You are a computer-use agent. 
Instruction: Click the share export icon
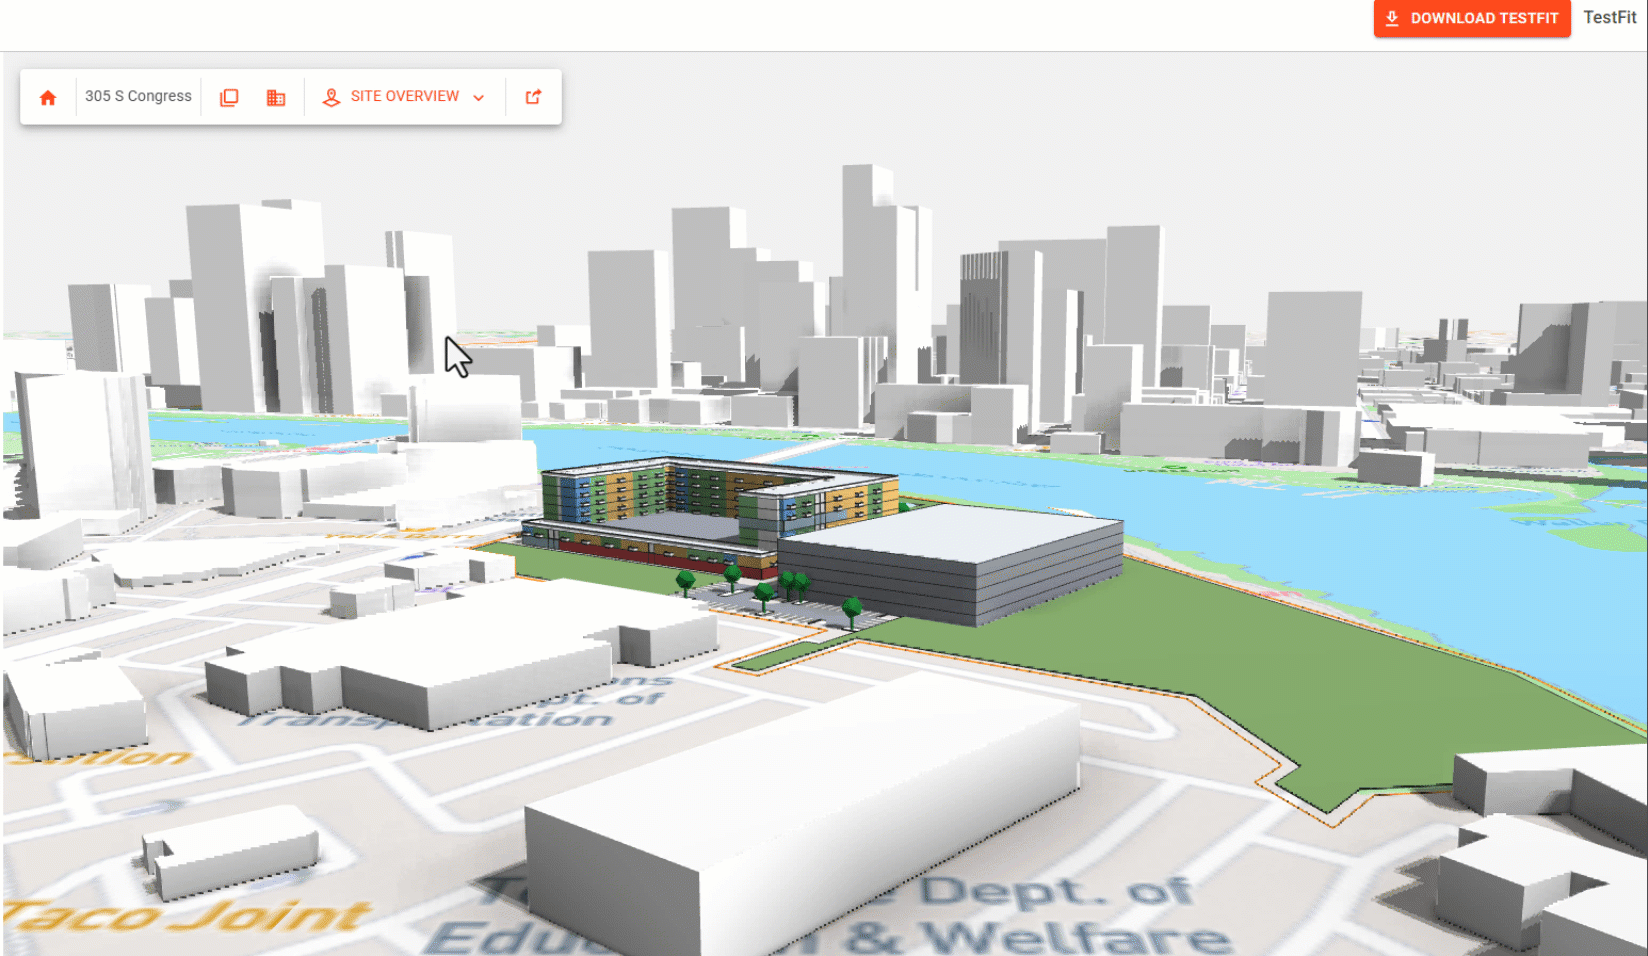tap(534, 97)
